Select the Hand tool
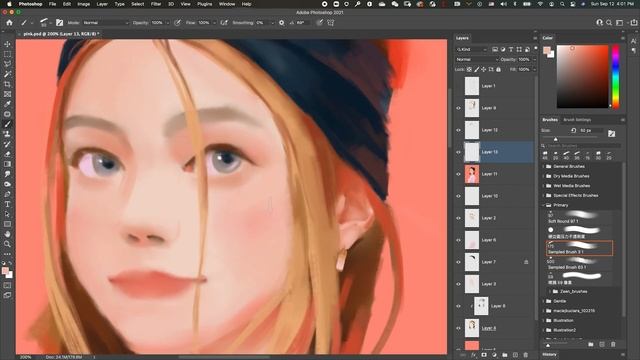The image size is (640, 360). point(7,234)
